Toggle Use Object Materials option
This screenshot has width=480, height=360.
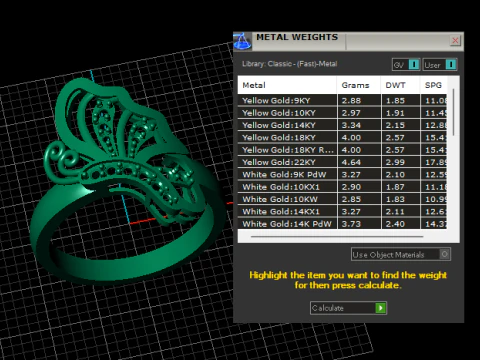401,254
